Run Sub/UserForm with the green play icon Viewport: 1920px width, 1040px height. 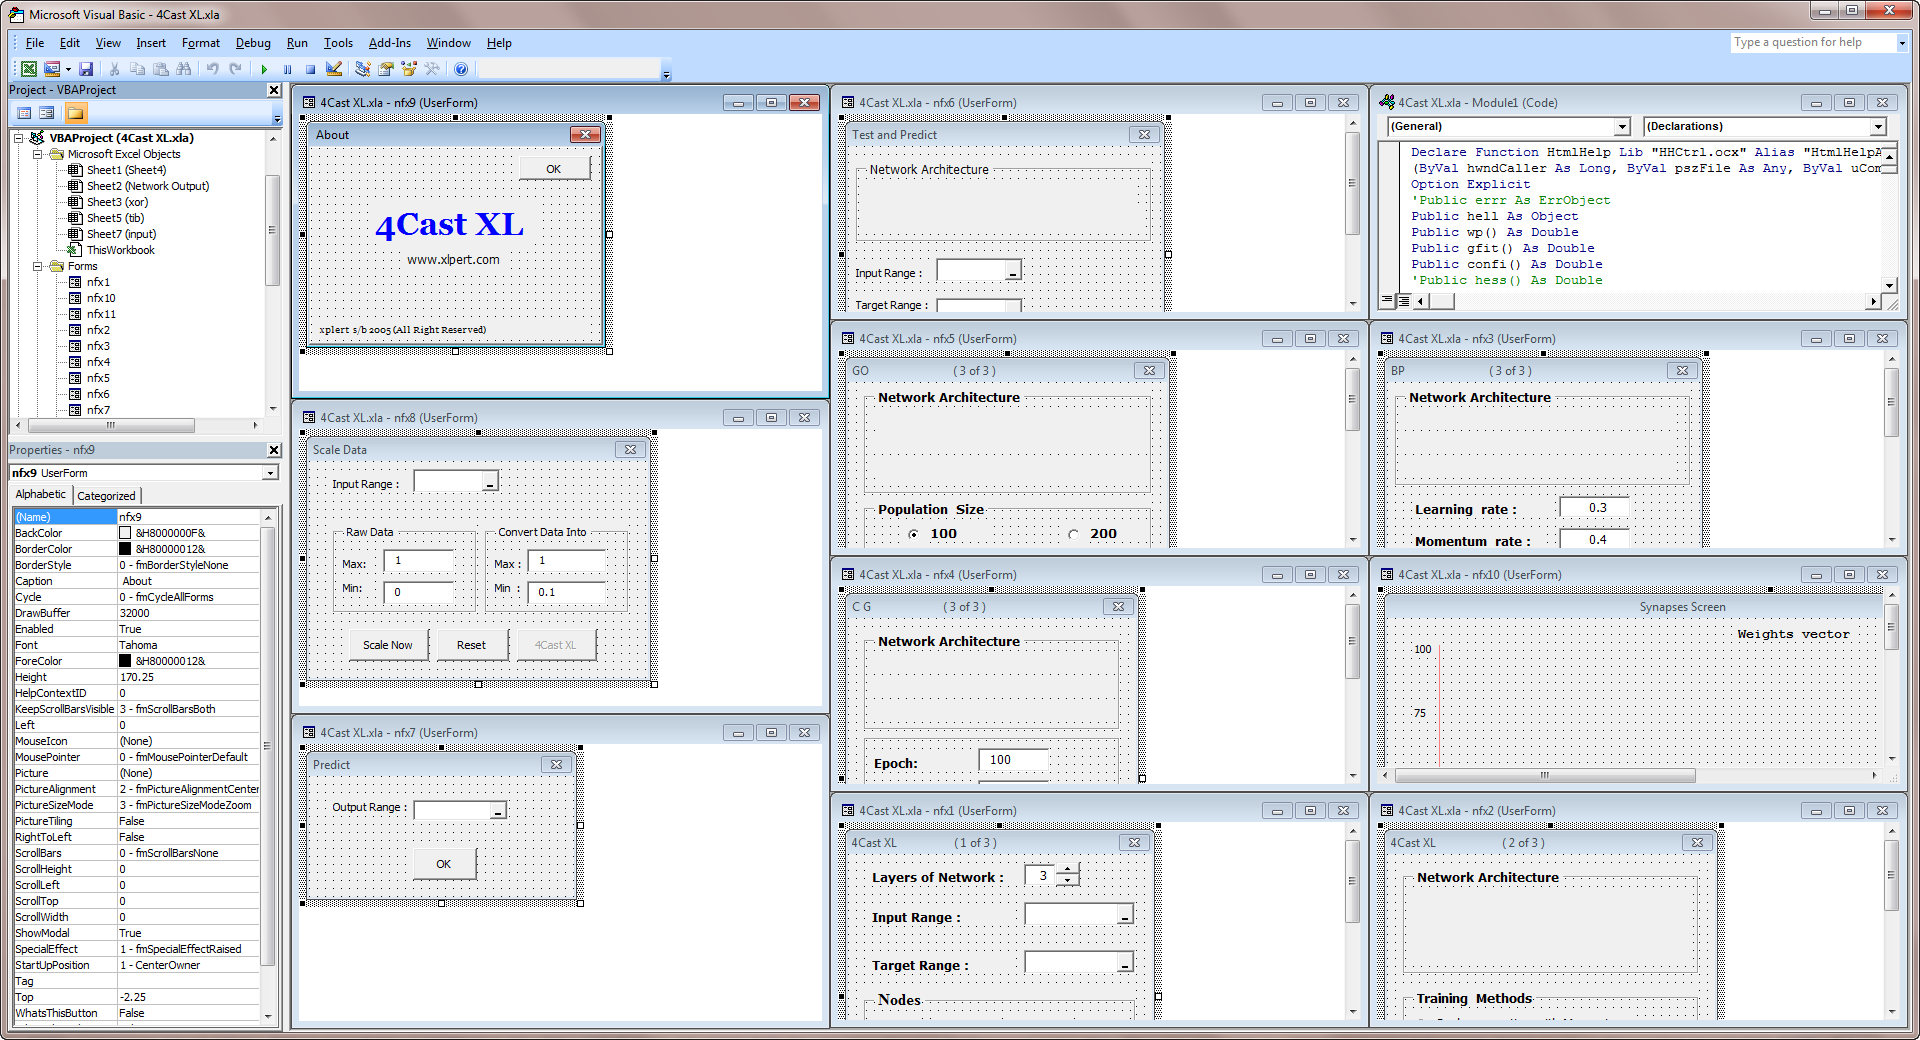tap(264, 69)
